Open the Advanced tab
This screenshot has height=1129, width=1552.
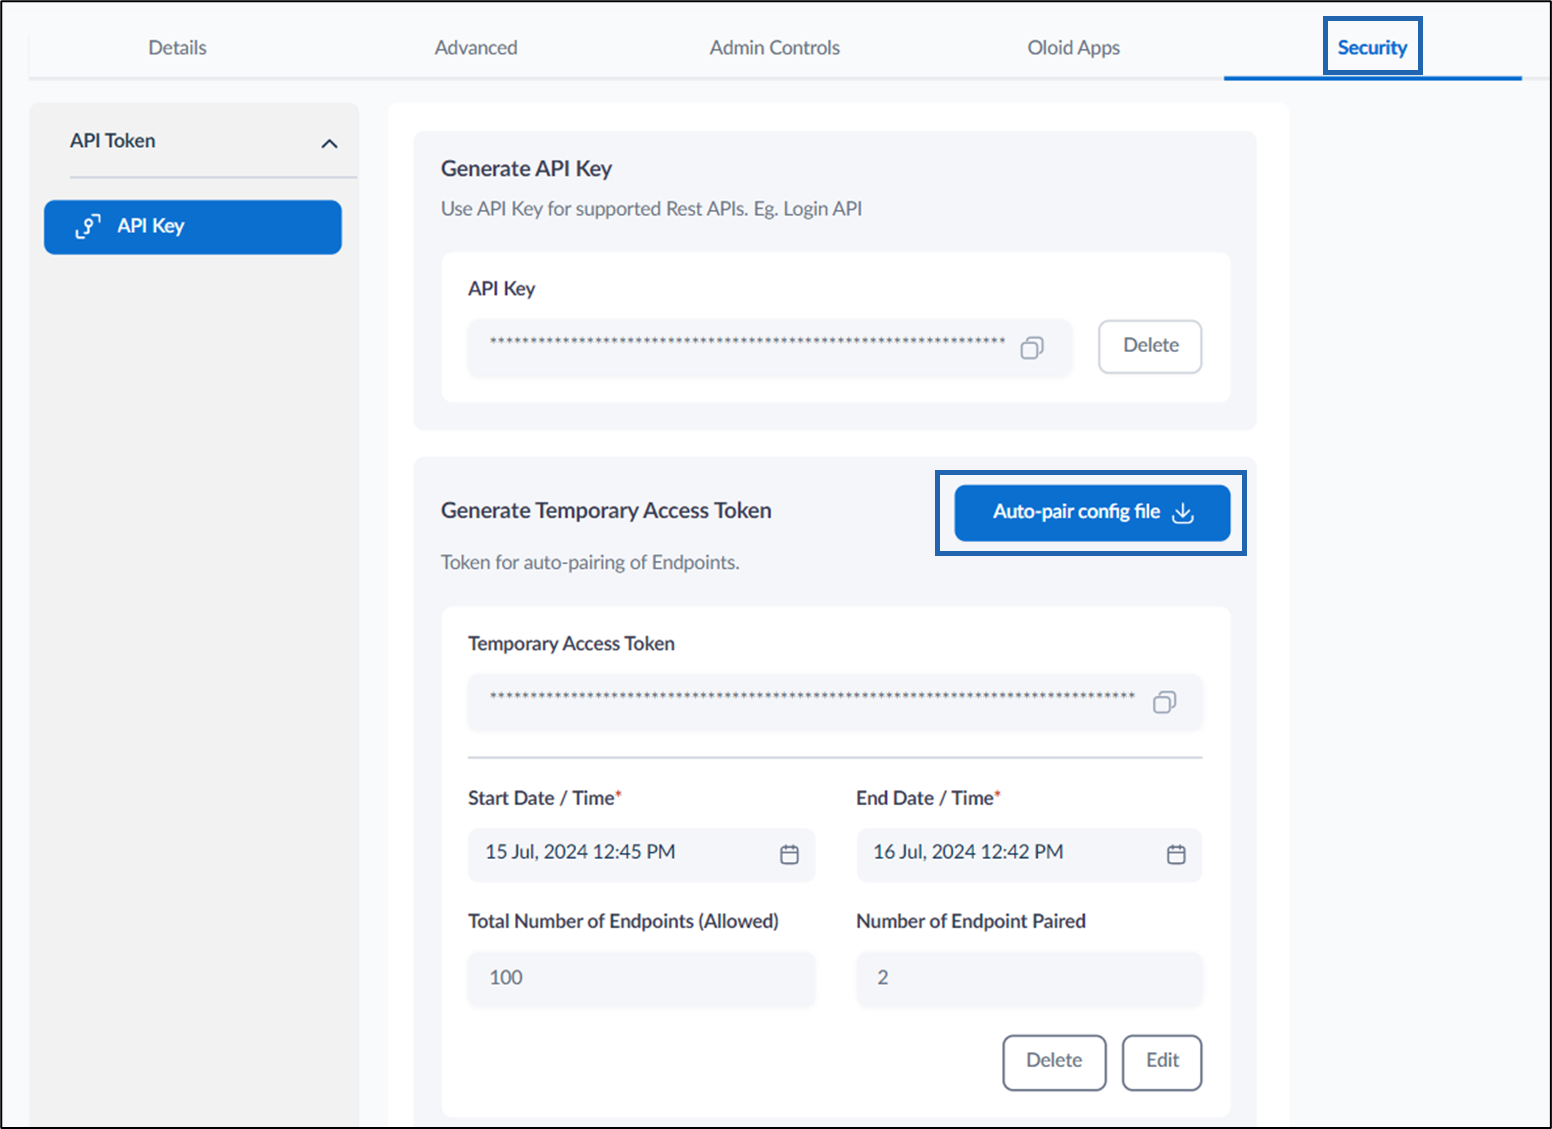pos(476,47)
